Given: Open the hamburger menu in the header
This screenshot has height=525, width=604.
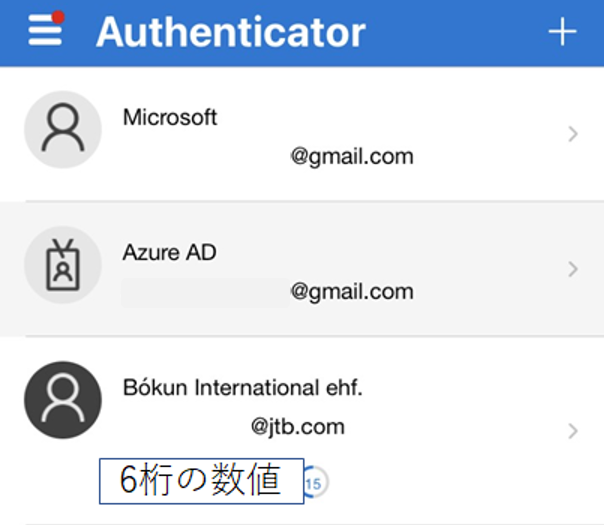Looking at the screenshot, I should (44, 31).
